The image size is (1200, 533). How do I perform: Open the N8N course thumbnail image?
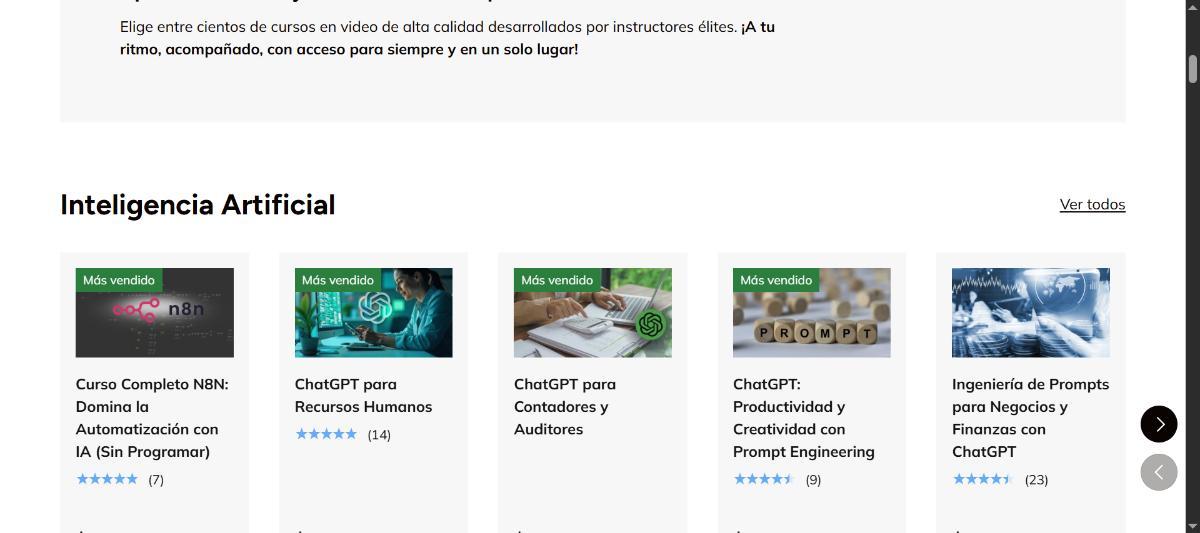(155, 312)
